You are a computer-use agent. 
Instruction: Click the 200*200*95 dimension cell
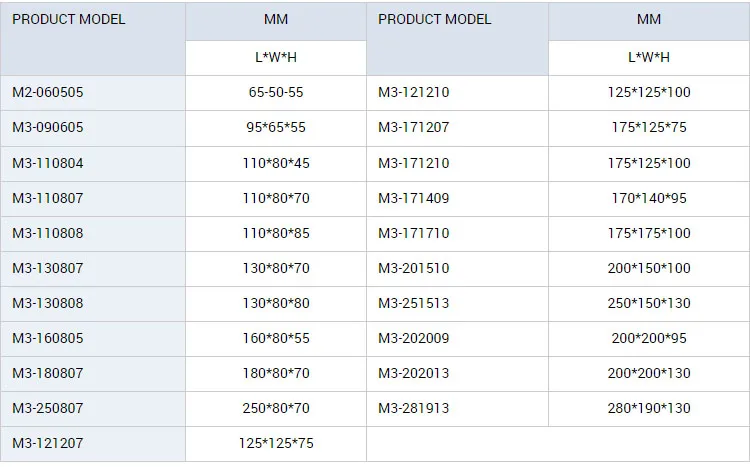tap(649, 338)
